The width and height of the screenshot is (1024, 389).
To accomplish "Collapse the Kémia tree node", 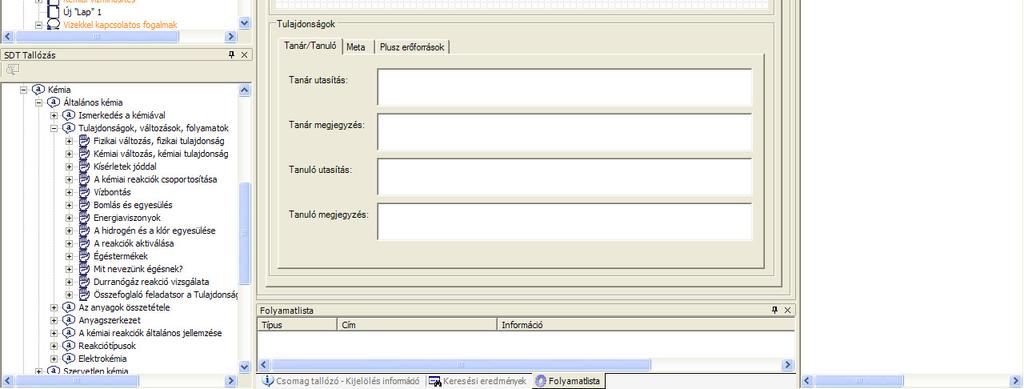I will tap(24, 89).
